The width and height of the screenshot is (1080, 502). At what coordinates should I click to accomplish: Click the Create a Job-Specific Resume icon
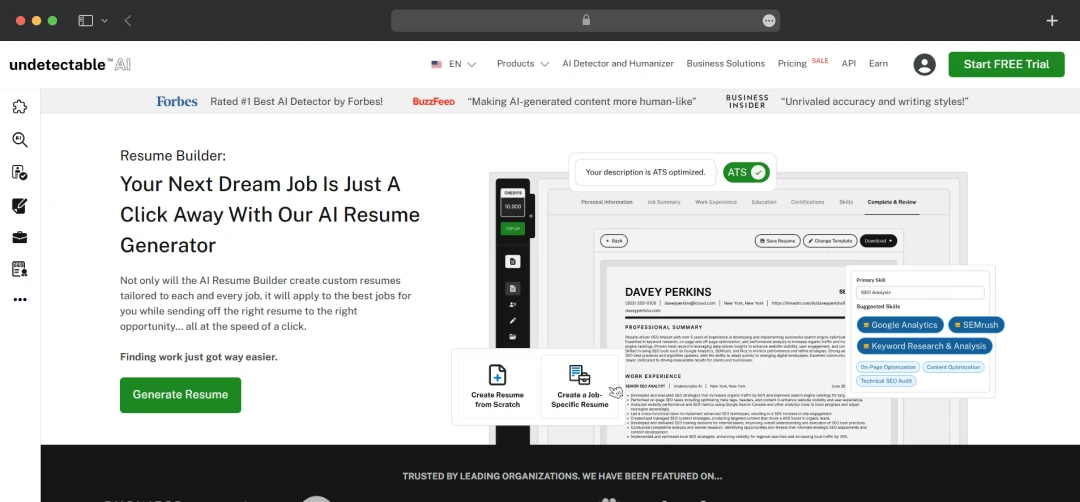point(579,375)
